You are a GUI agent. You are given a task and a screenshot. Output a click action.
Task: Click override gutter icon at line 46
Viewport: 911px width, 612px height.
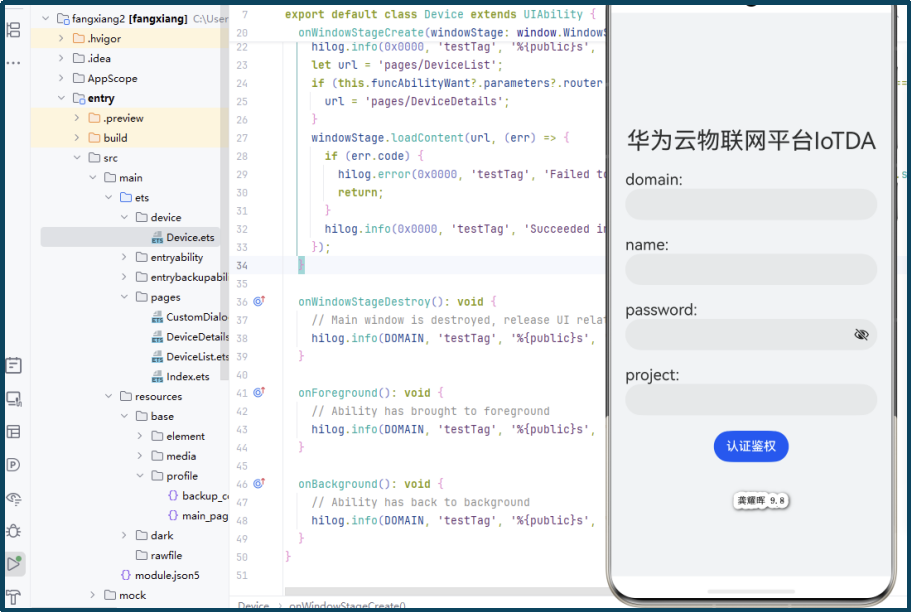(259, 484)
